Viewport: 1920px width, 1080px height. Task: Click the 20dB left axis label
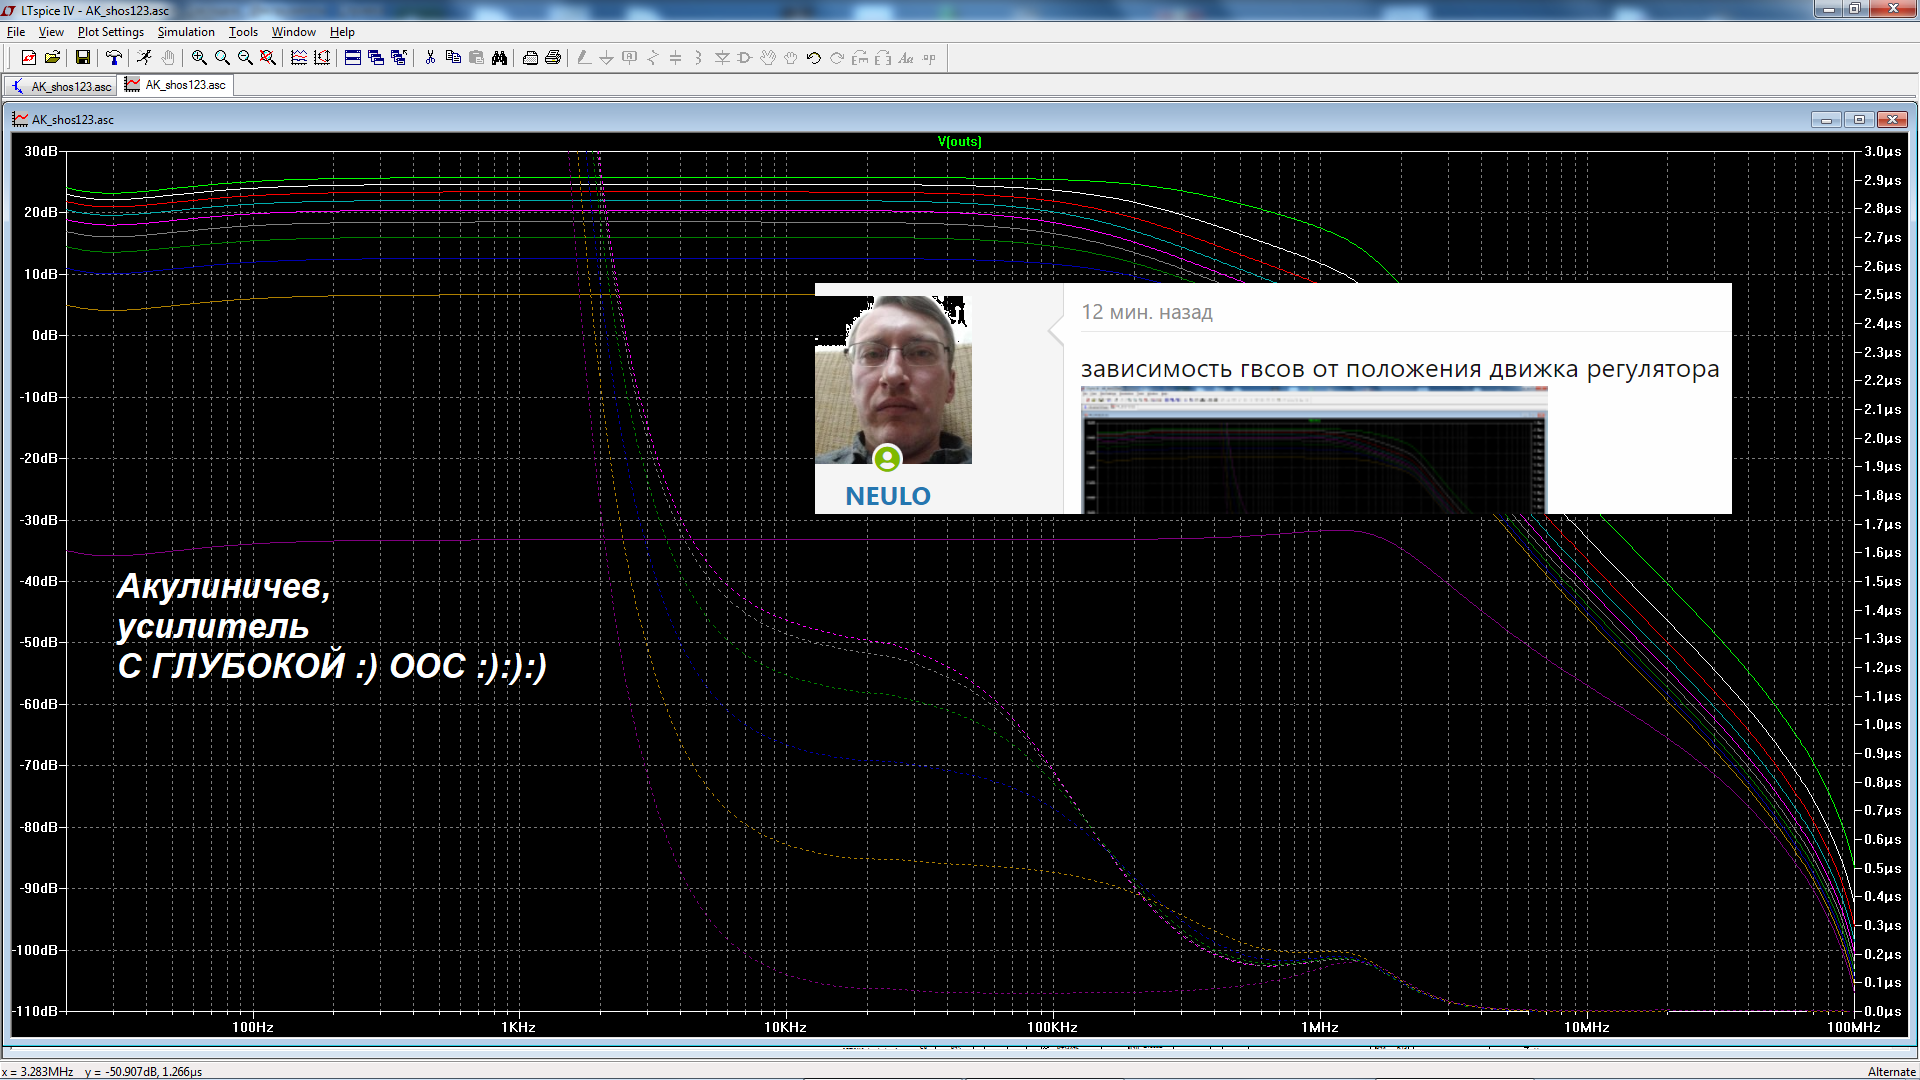tap(41, 212)
